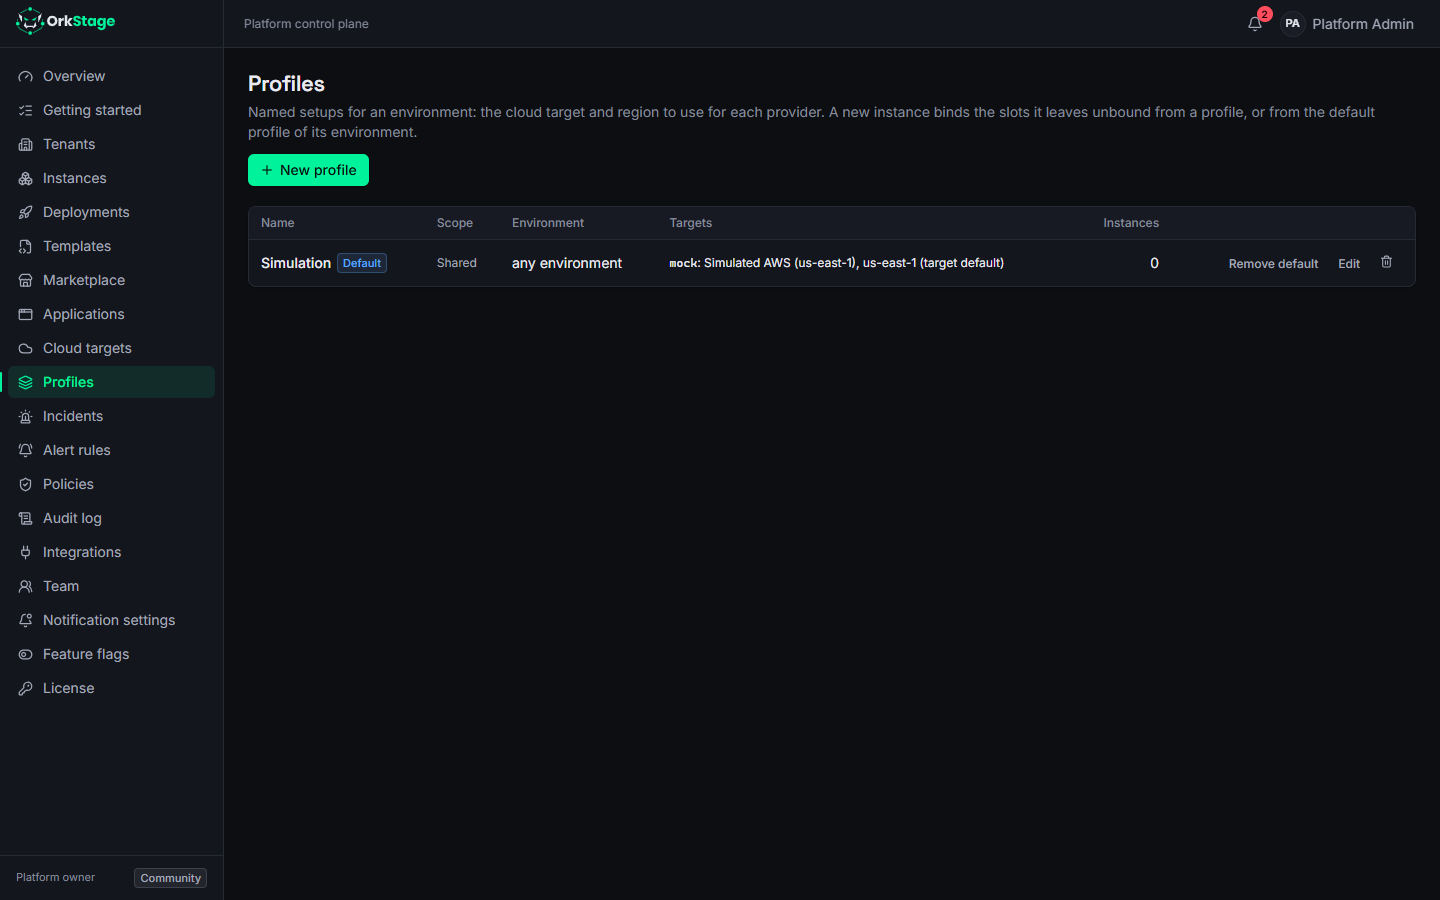
Task: Click the Getting started checklist icon
Action: pos(26,110)
